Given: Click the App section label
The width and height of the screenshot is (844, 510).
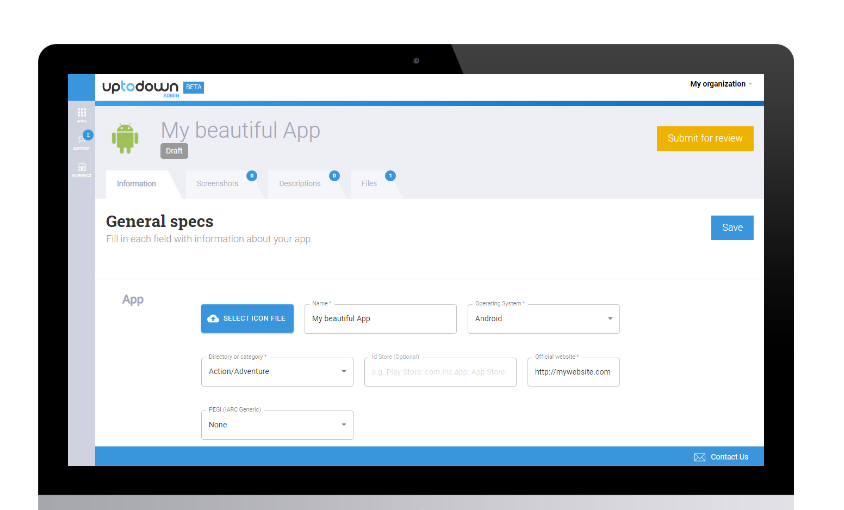Looking at the screenshot, I should point(133,299).
